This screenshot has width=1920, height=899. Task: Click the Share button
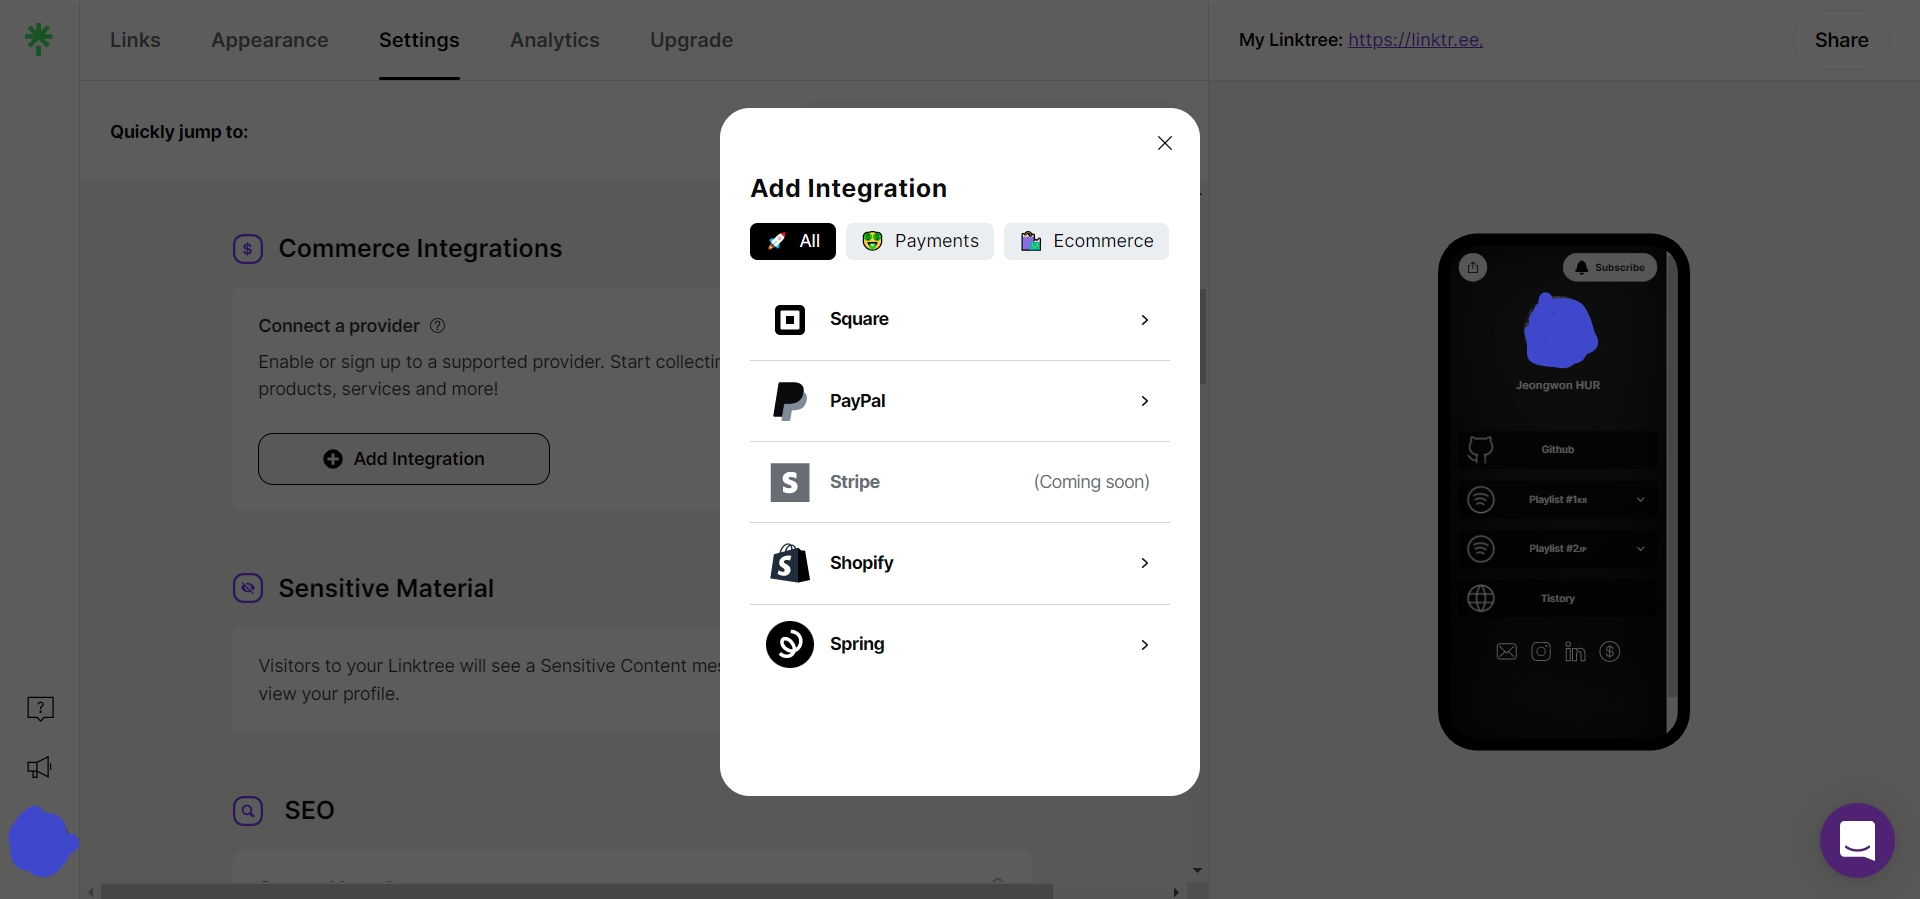click(x=1842, y=40)
